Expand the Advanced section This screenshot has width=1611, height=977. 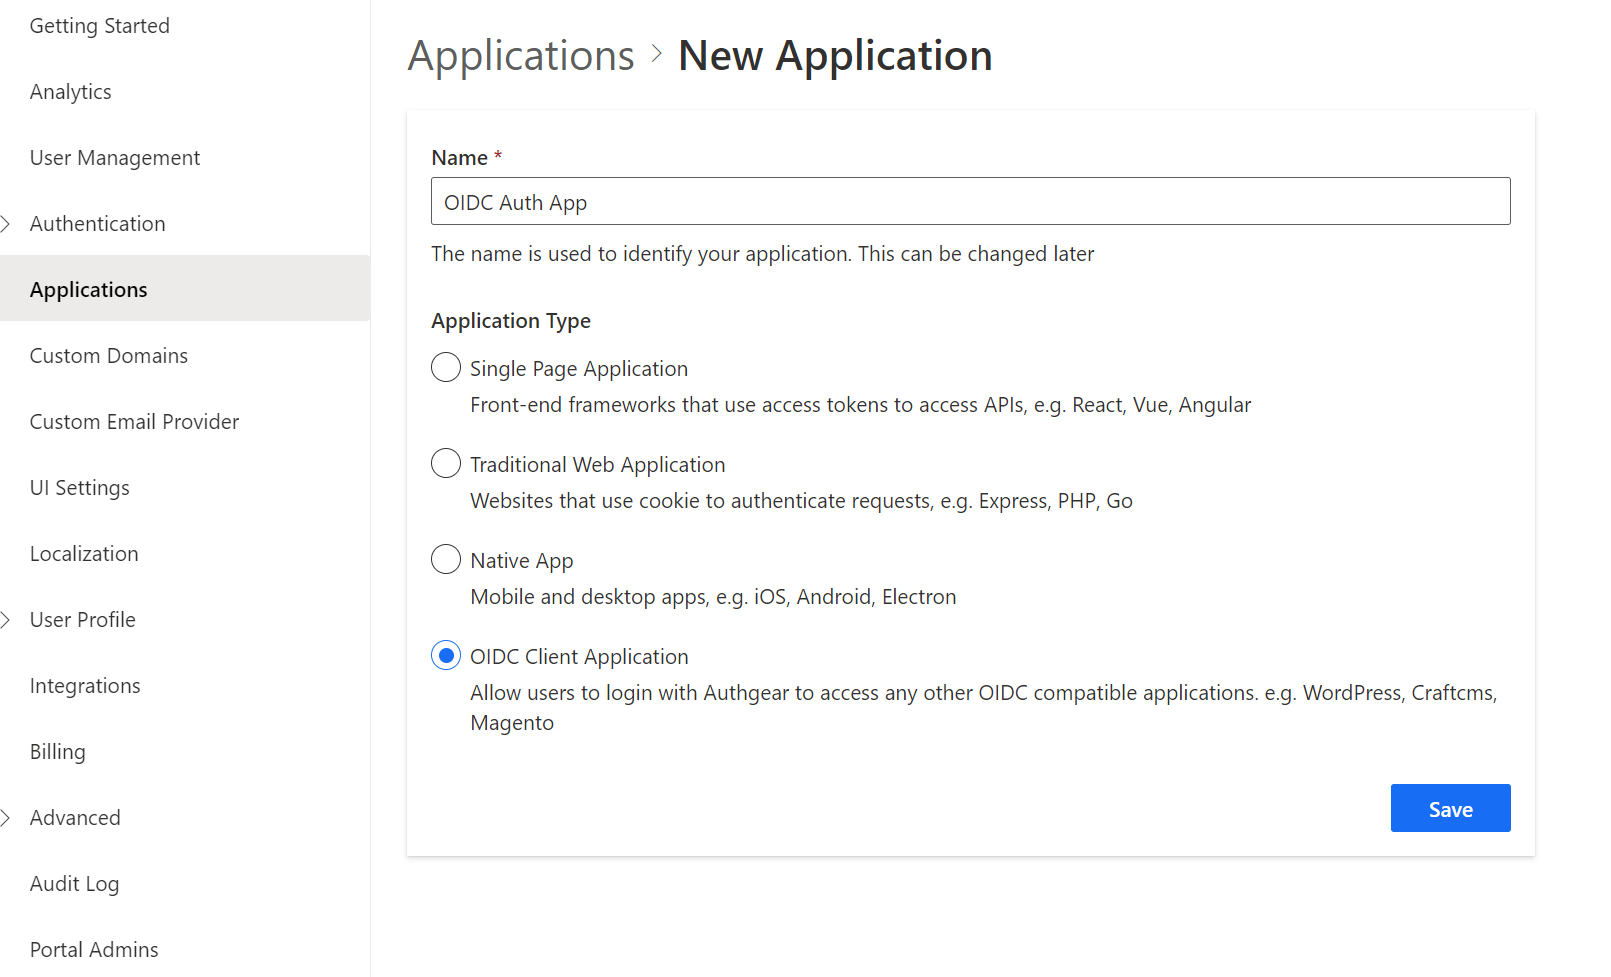[75, 817]
